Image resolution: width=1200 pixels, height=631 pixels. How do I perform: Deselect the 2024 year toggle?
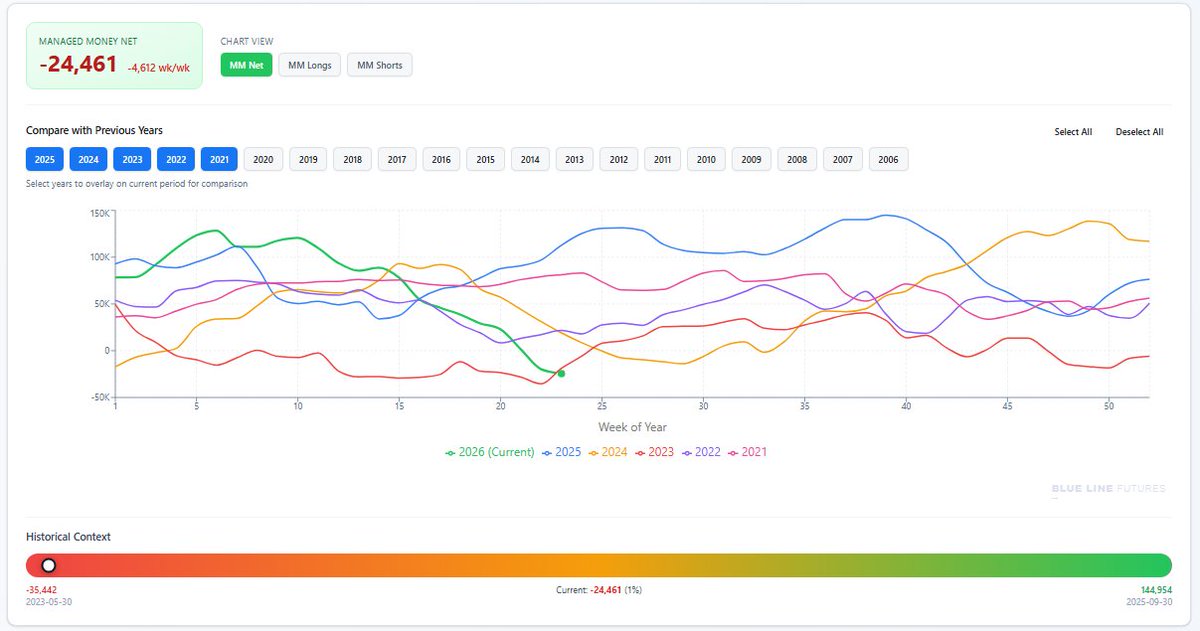pos(89,159)
